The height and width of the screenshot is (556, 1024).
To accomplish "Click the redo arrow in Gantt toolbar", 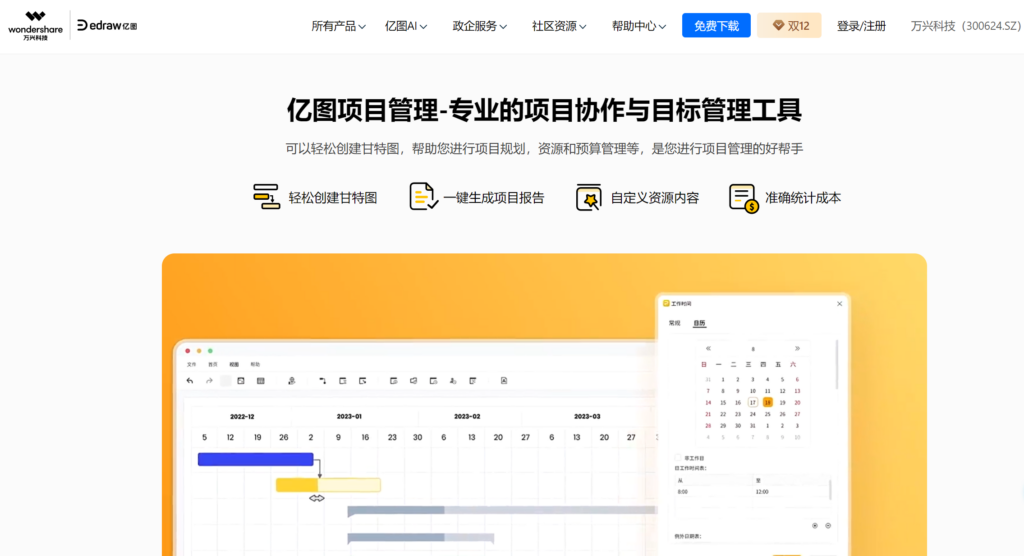I will 209,381.
